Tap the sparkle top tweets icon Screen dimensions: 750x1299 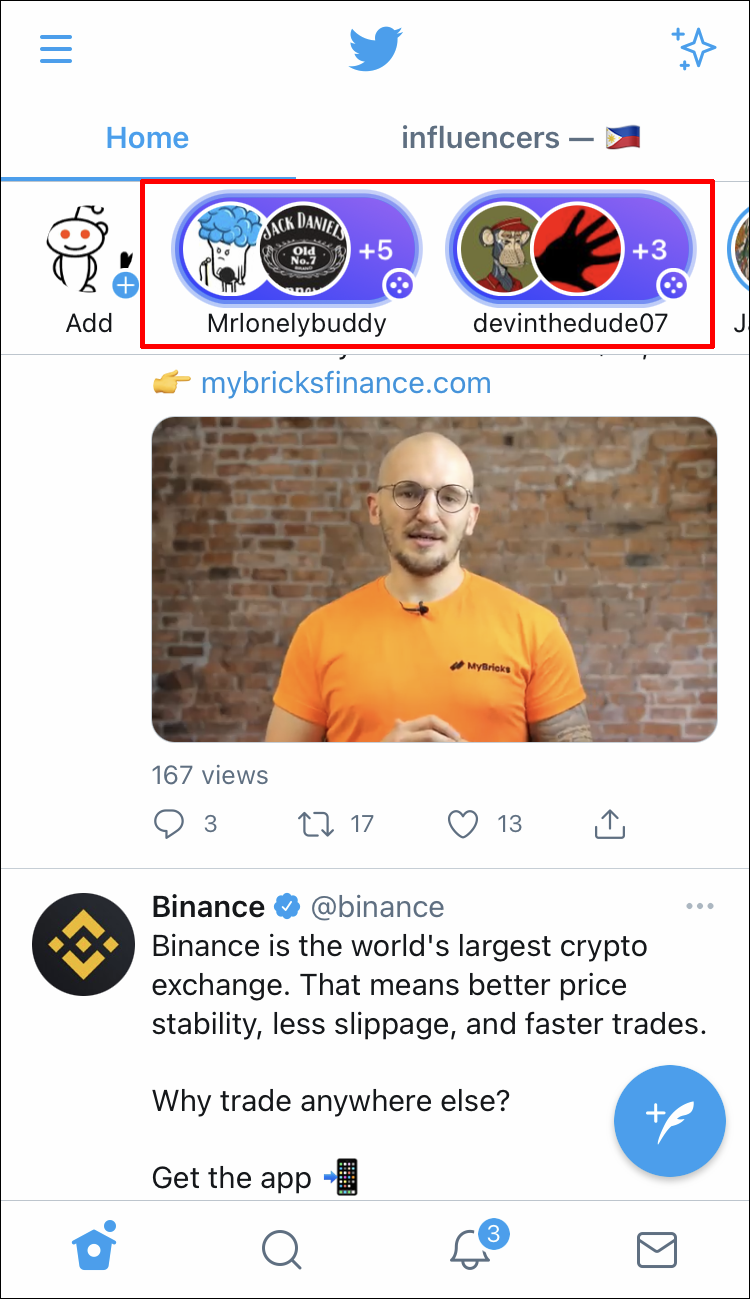(x=694, y=49)
